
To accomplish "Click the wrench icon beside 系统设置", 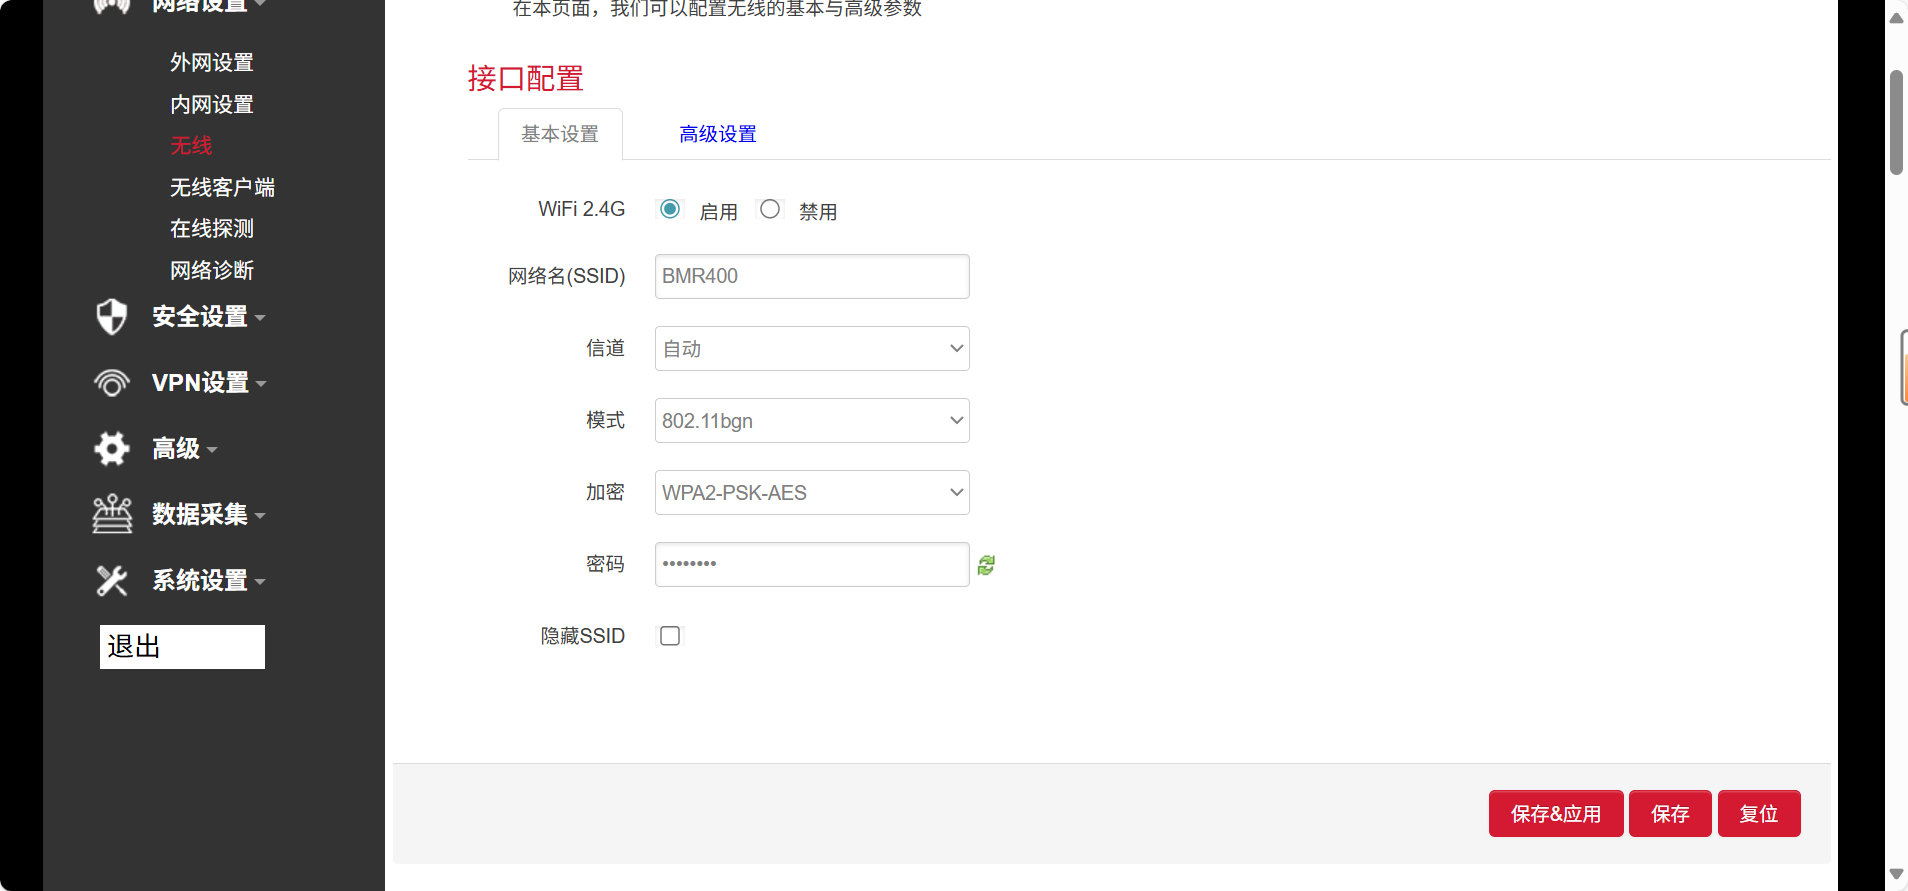I will [x=111, y=581].
